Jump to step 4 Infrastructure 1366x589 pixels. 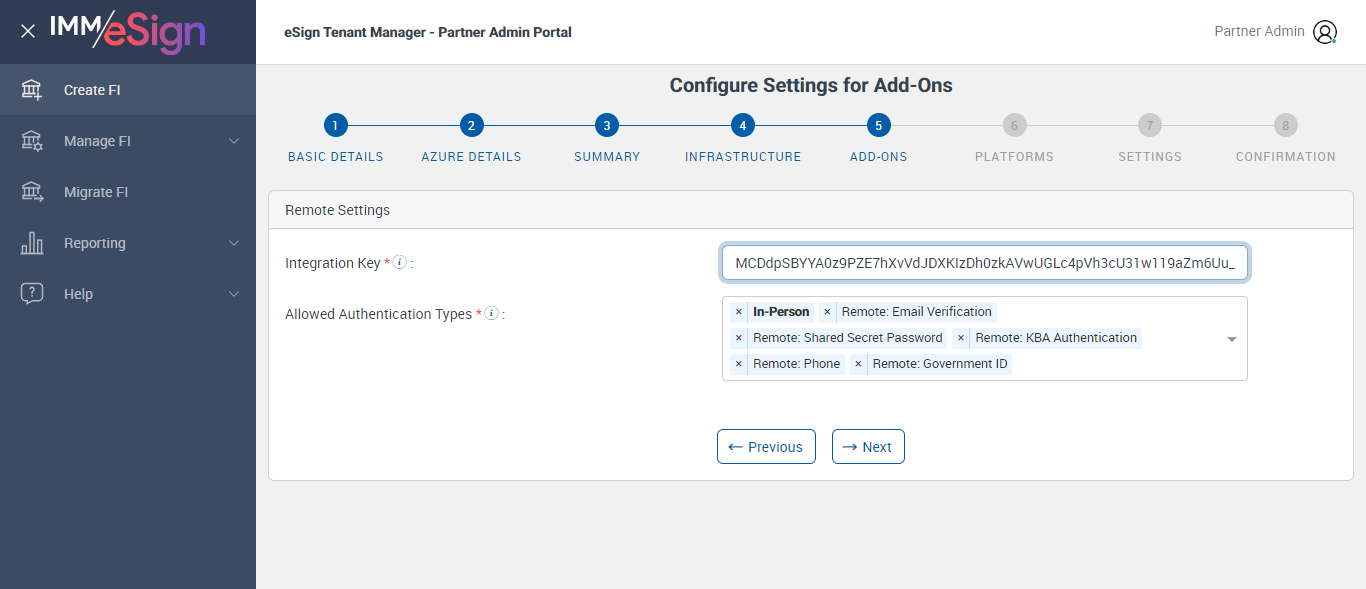(742, 126)
